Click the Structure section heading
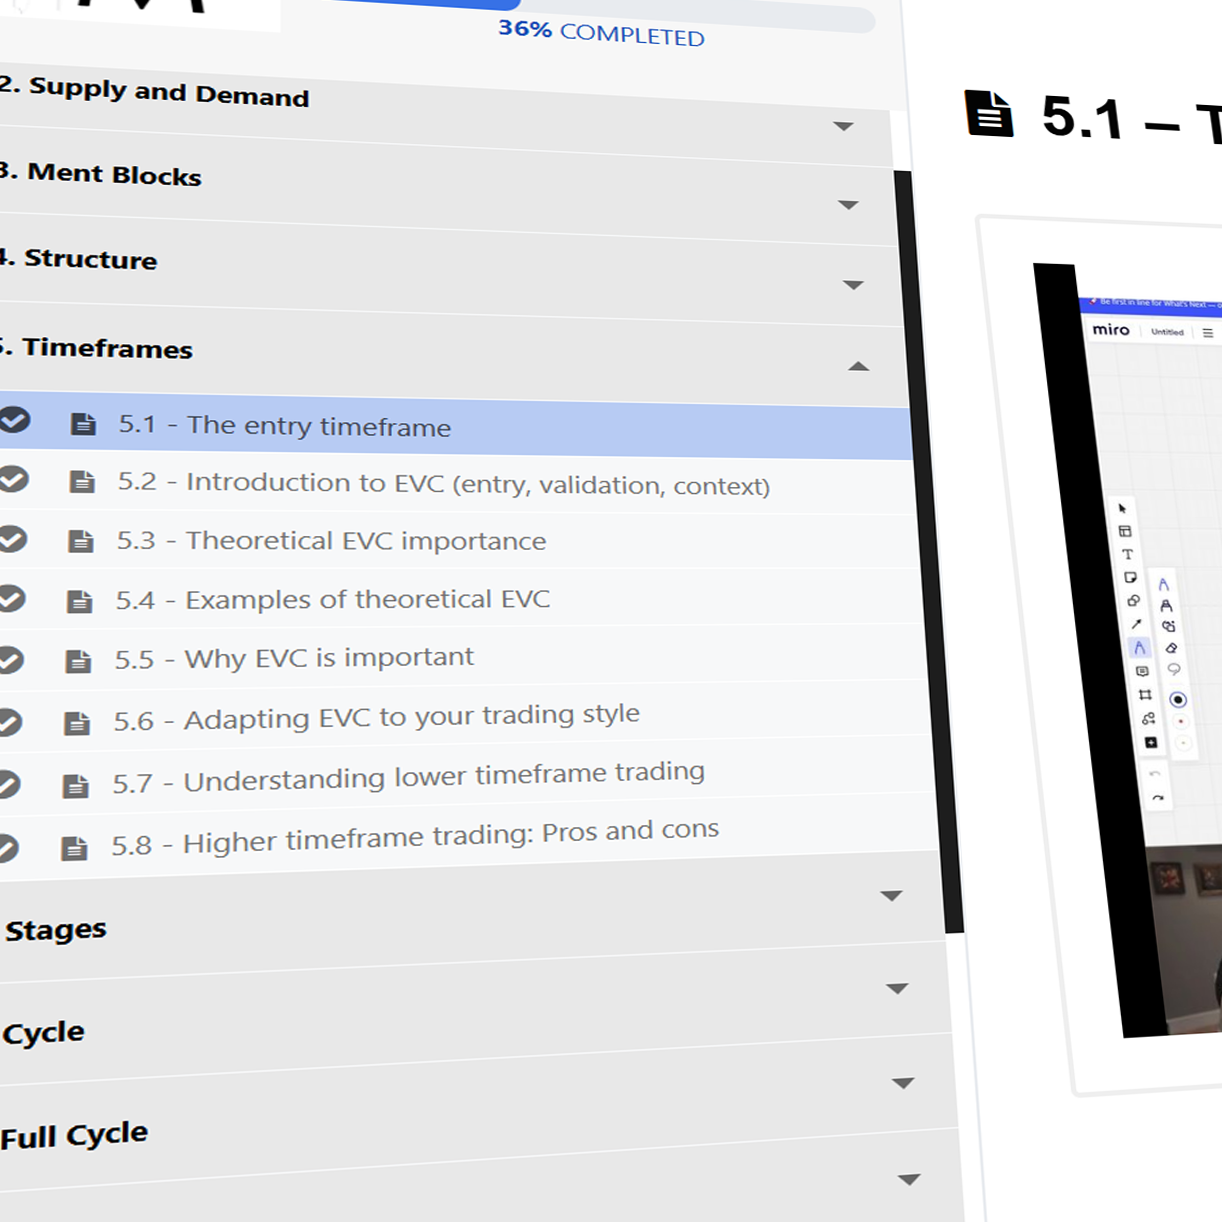The height and width of the screenshot is (1222, 1222). point(90,259)
